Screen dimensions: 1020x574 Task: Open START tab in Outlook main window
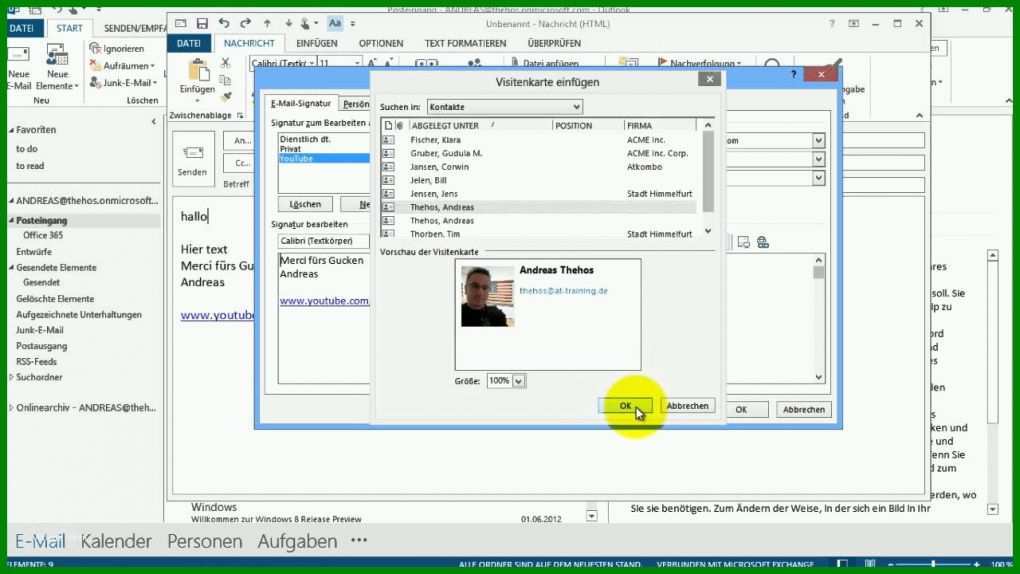click(x=69, y=28)
